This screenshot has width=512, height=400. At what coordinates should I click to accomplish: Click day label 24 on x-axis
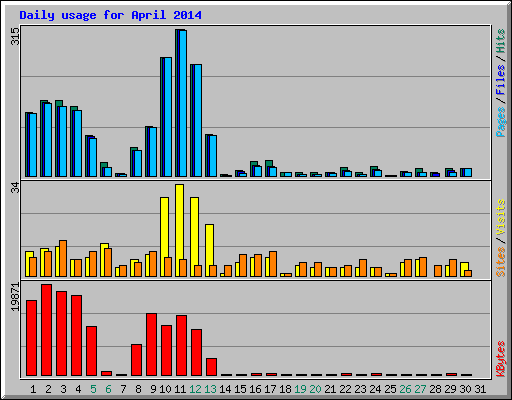click(x=375, y=389)
